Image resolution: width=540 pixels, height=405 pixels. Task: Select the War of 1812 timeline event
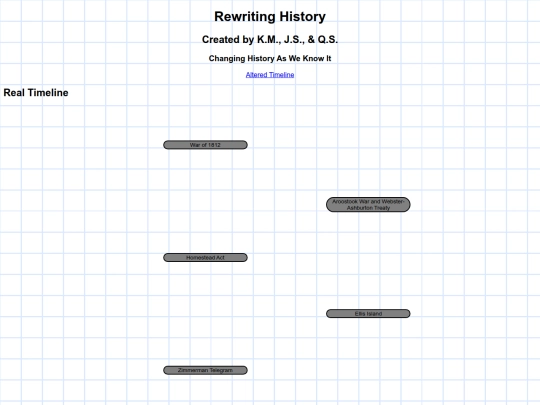tap(205, 145)
